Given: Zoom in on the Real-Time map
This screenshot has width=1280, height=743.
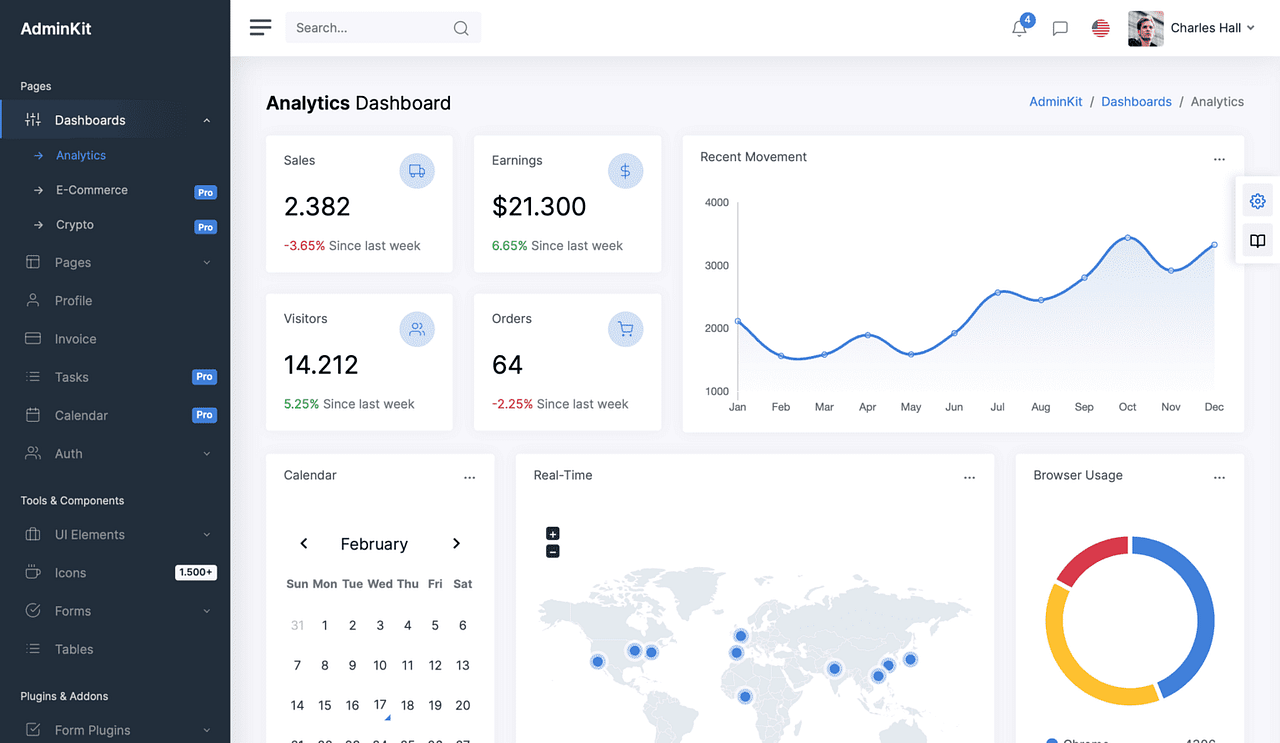Looking at the screenshot, I should 552,533.
